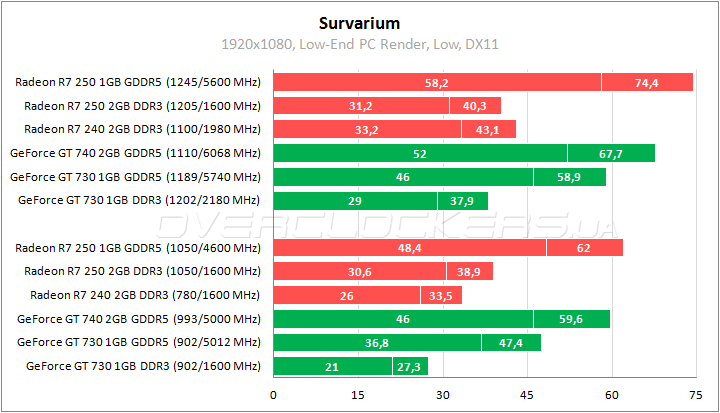
Task: Click the 58,2 value on the red bar
Action: click(436, 83)
